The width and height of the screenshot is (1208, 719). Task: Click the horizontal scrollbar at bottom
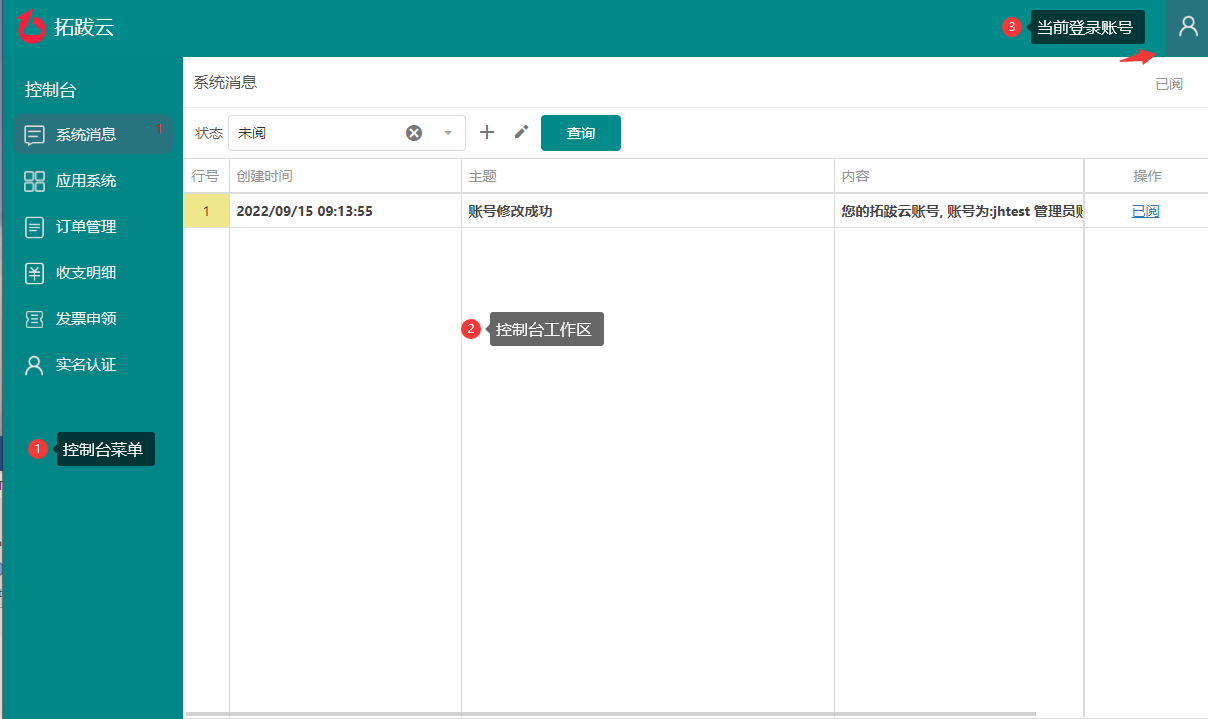click(610, 714)
